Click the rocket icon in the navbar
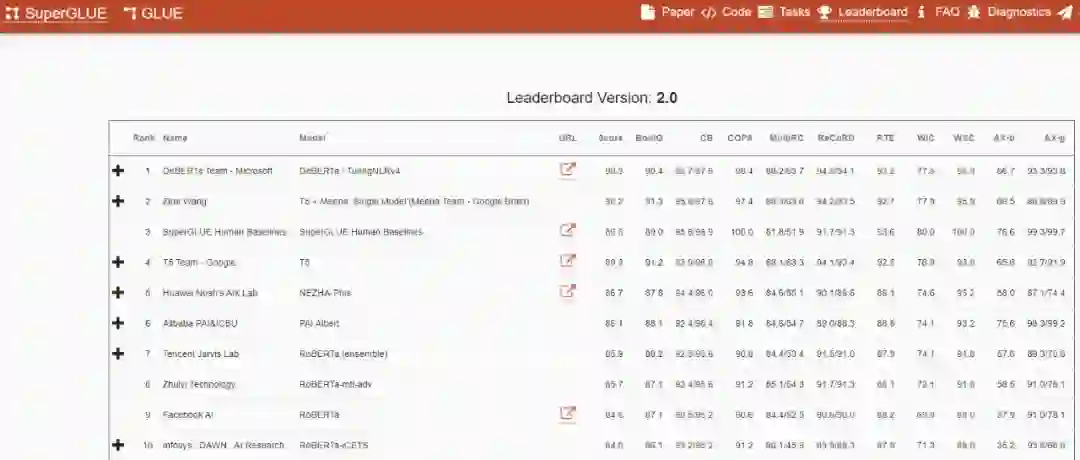This screenshot has height=460, width=1080. (1065, 12)
